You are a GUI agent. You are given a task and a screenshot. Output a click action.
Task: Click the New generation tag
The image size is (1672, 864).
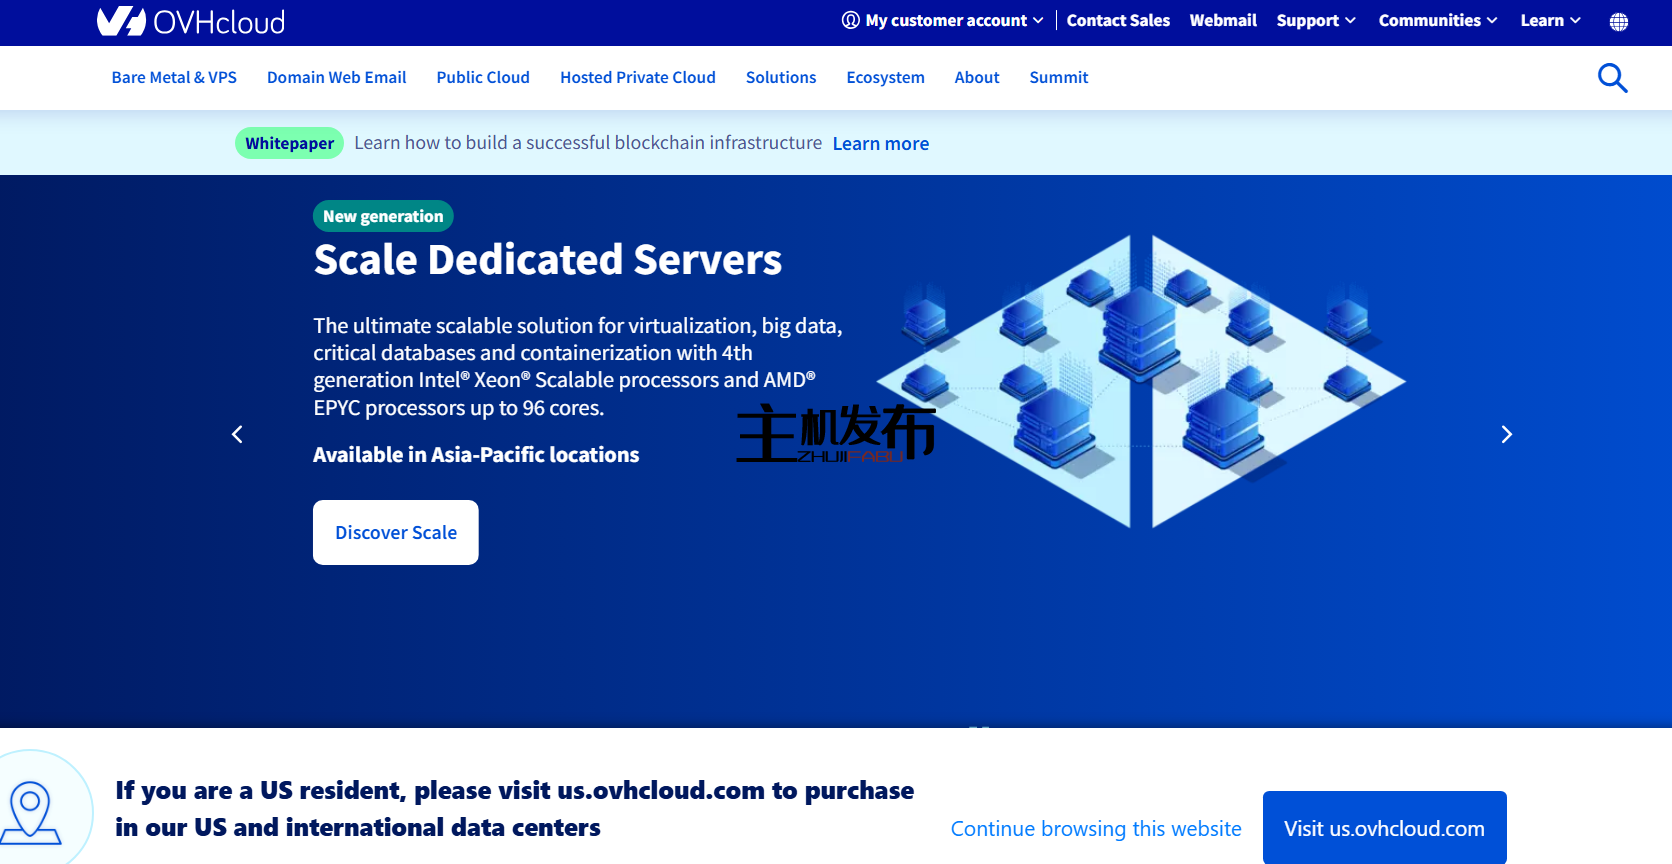[383, 216]
